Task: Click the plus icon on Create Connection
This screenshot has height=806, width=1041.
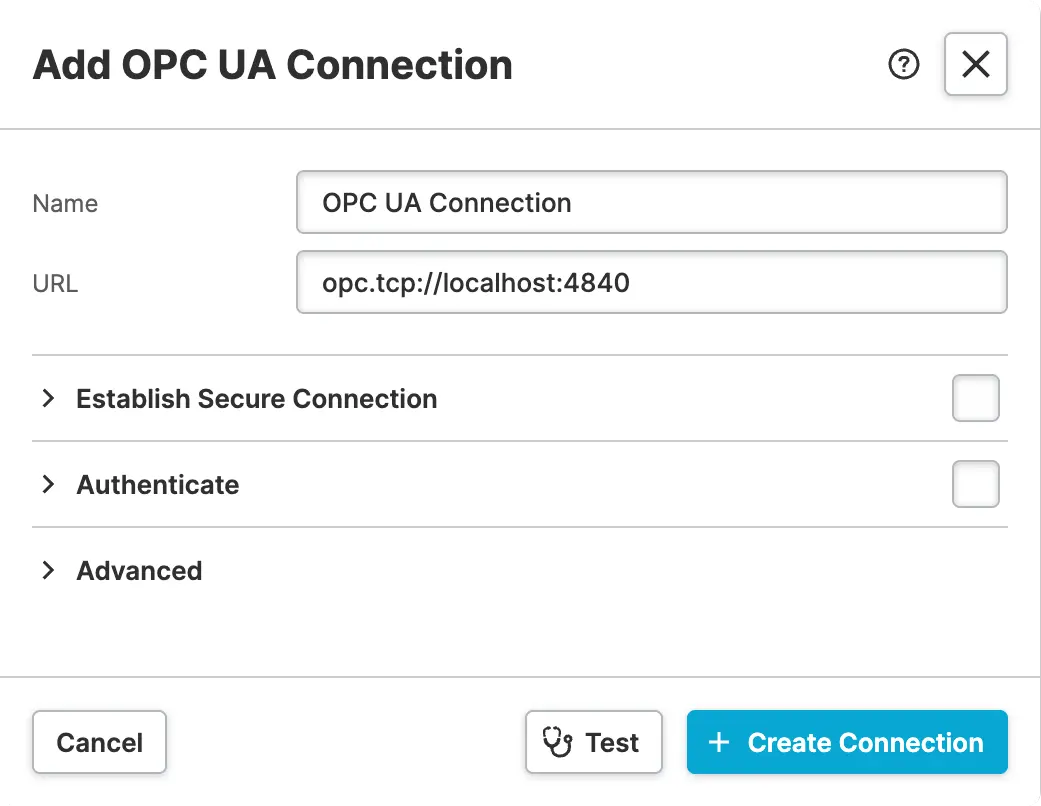Action: tap(718, 742)
